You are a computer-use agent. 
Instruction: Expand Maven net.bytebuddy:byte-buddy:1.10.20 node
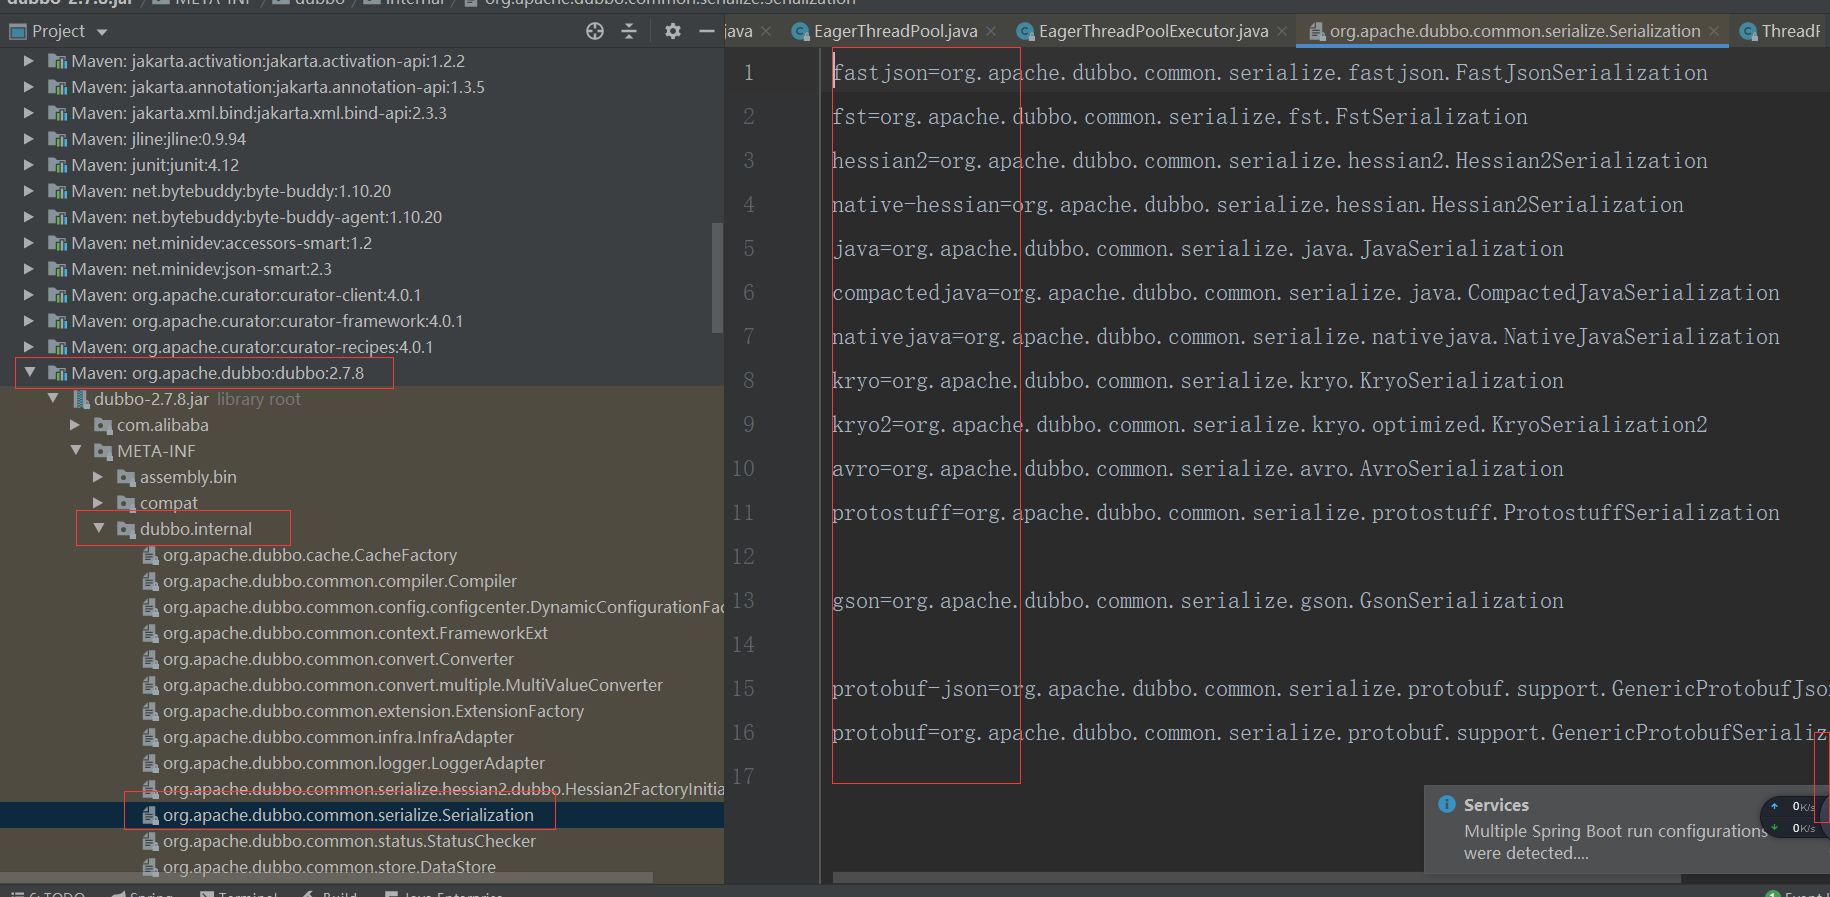29,191
